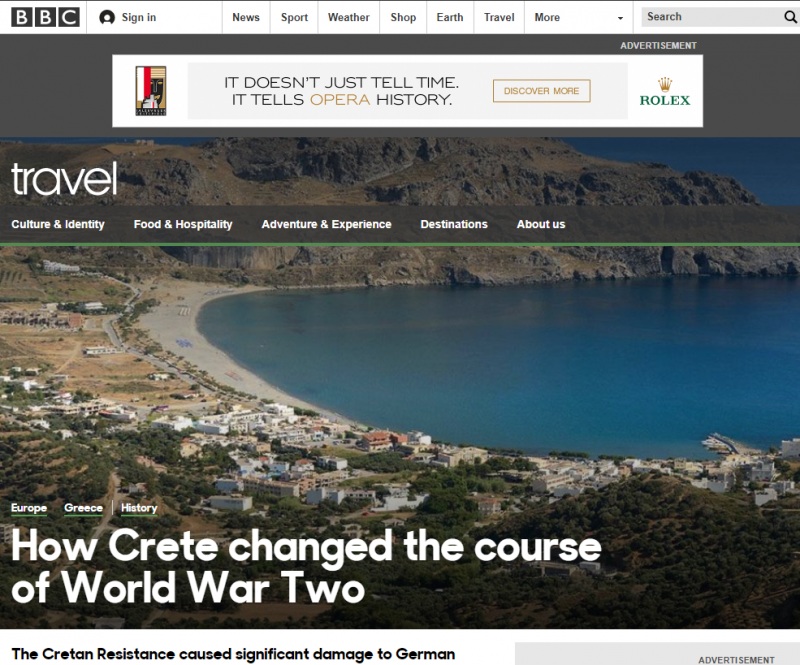
Task: Open the Earth section link
Action: point(450,17)
